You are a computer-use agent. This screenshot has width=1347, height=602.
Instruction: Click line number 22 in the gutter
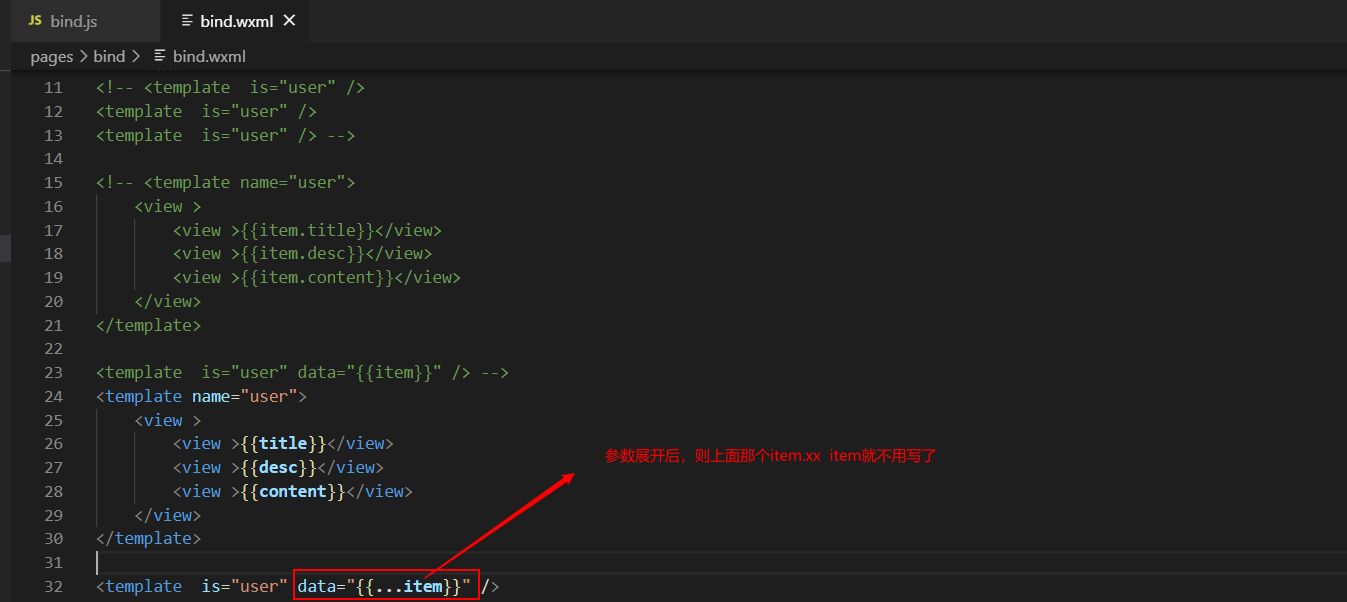click(x=53, y=349)
